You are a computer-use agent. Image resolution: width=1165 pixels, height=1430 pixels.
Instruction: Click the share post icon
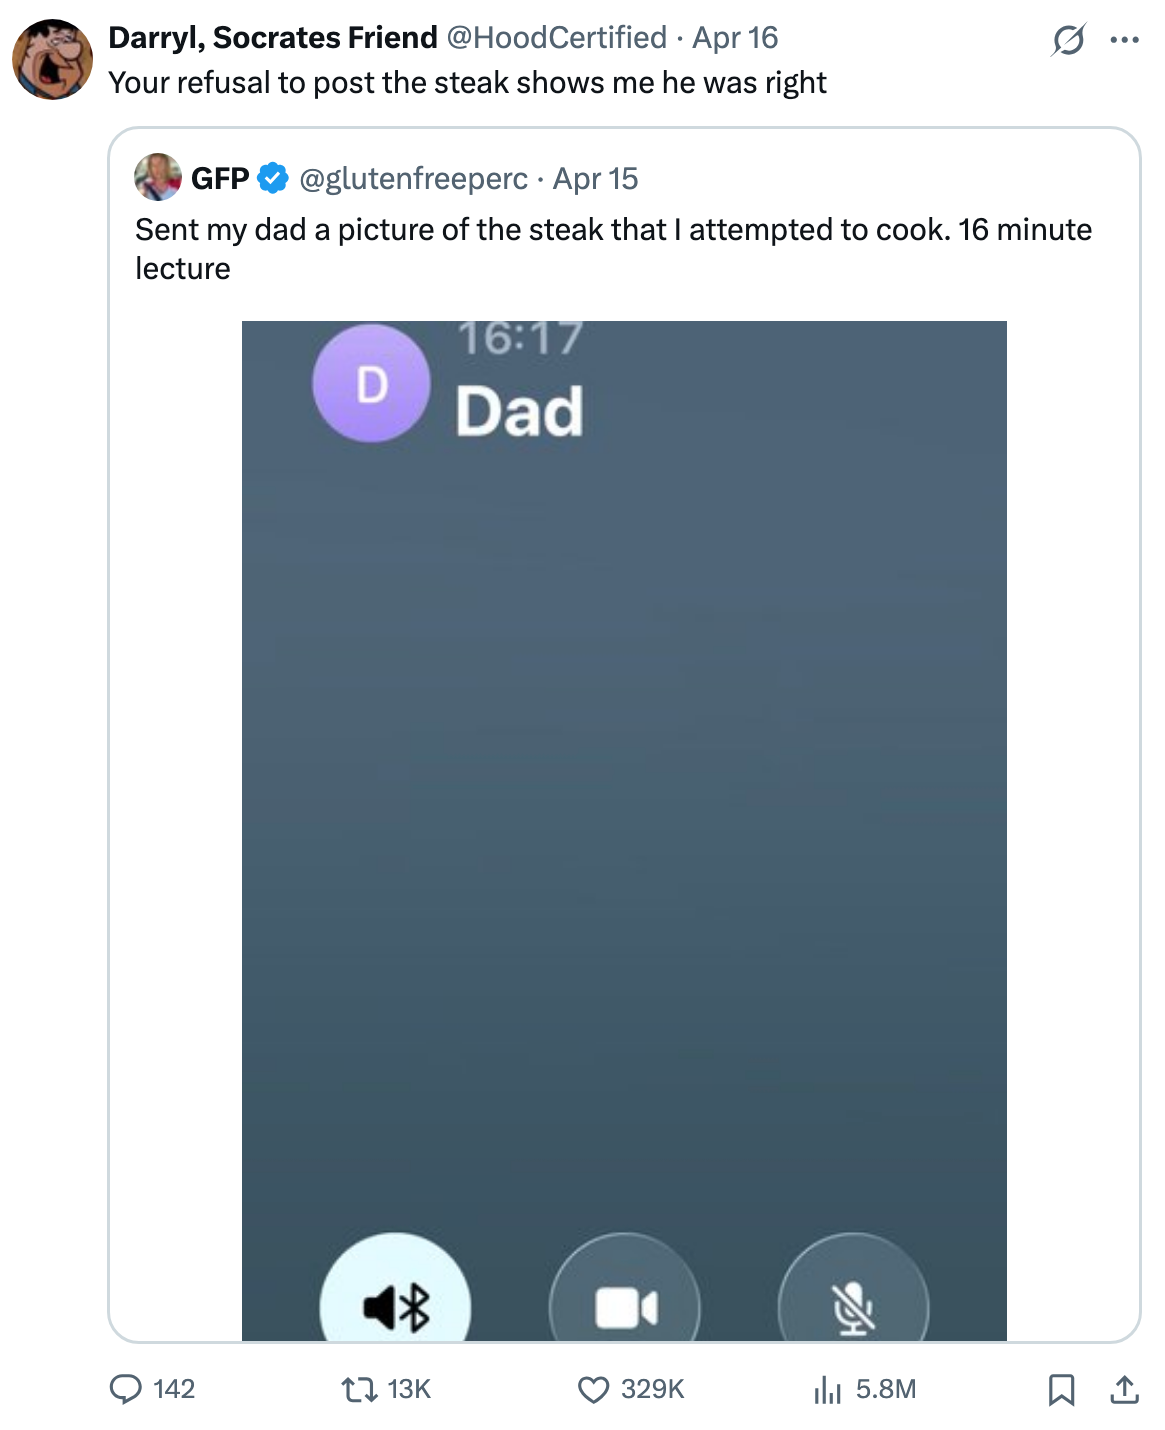(1124, 1389)
